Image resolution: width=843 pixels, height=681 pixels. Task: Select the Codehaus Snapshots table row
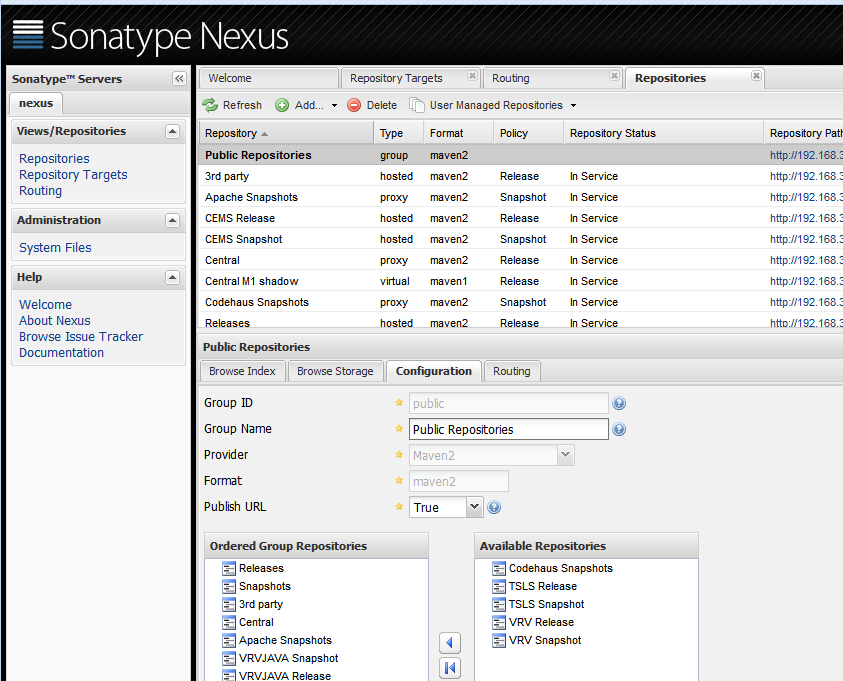(520, 302)
